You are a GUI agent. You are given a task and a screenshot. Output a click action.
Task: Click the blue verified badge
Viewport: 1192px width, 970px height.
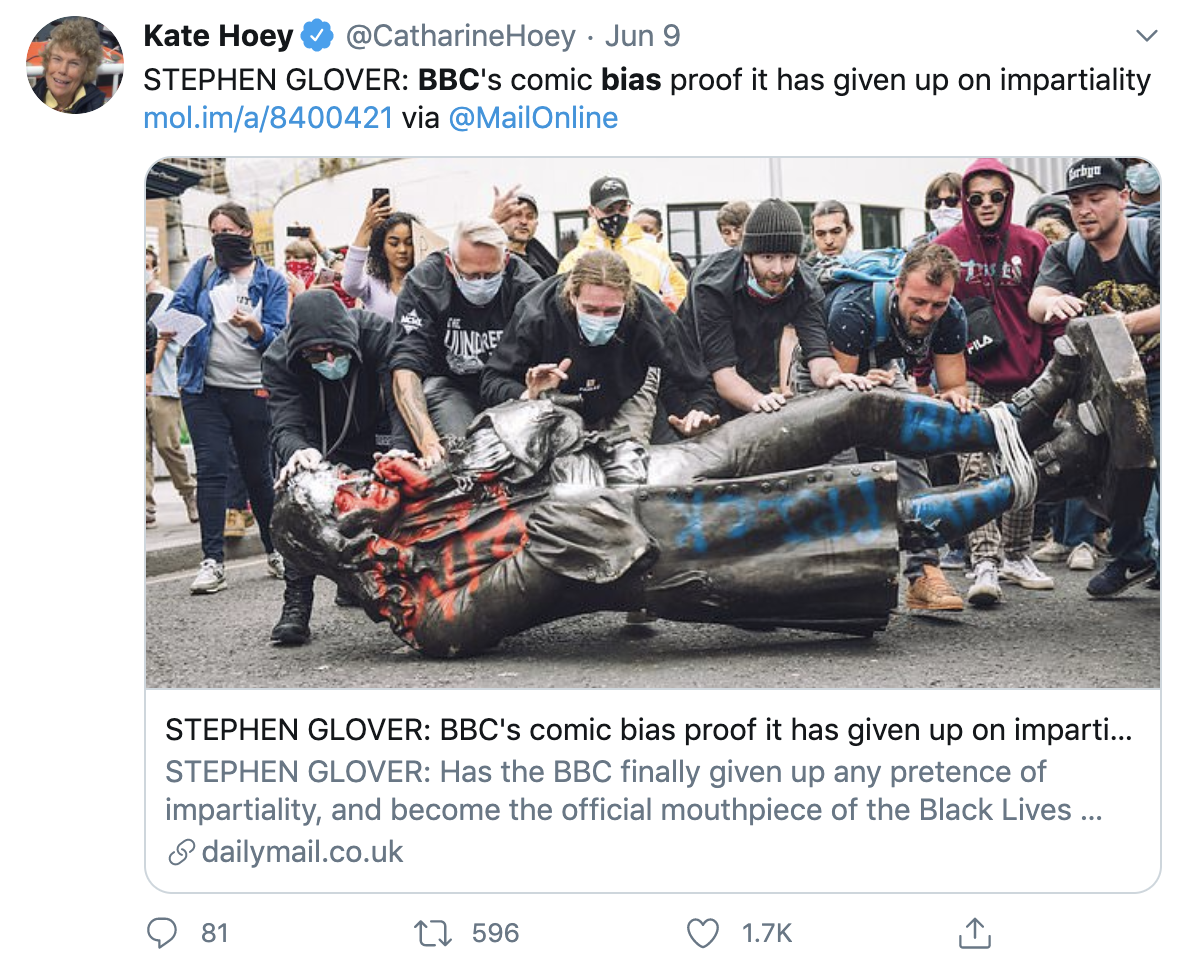click(319, 37)
